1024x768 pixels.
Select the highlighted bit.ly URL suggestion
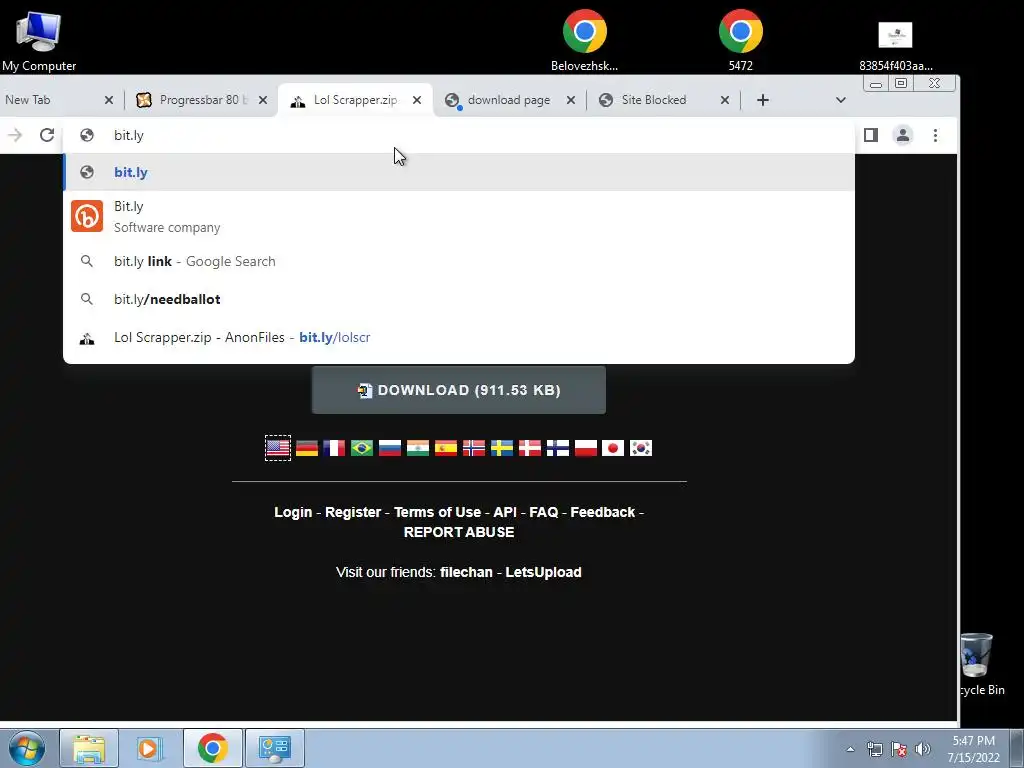458,172
